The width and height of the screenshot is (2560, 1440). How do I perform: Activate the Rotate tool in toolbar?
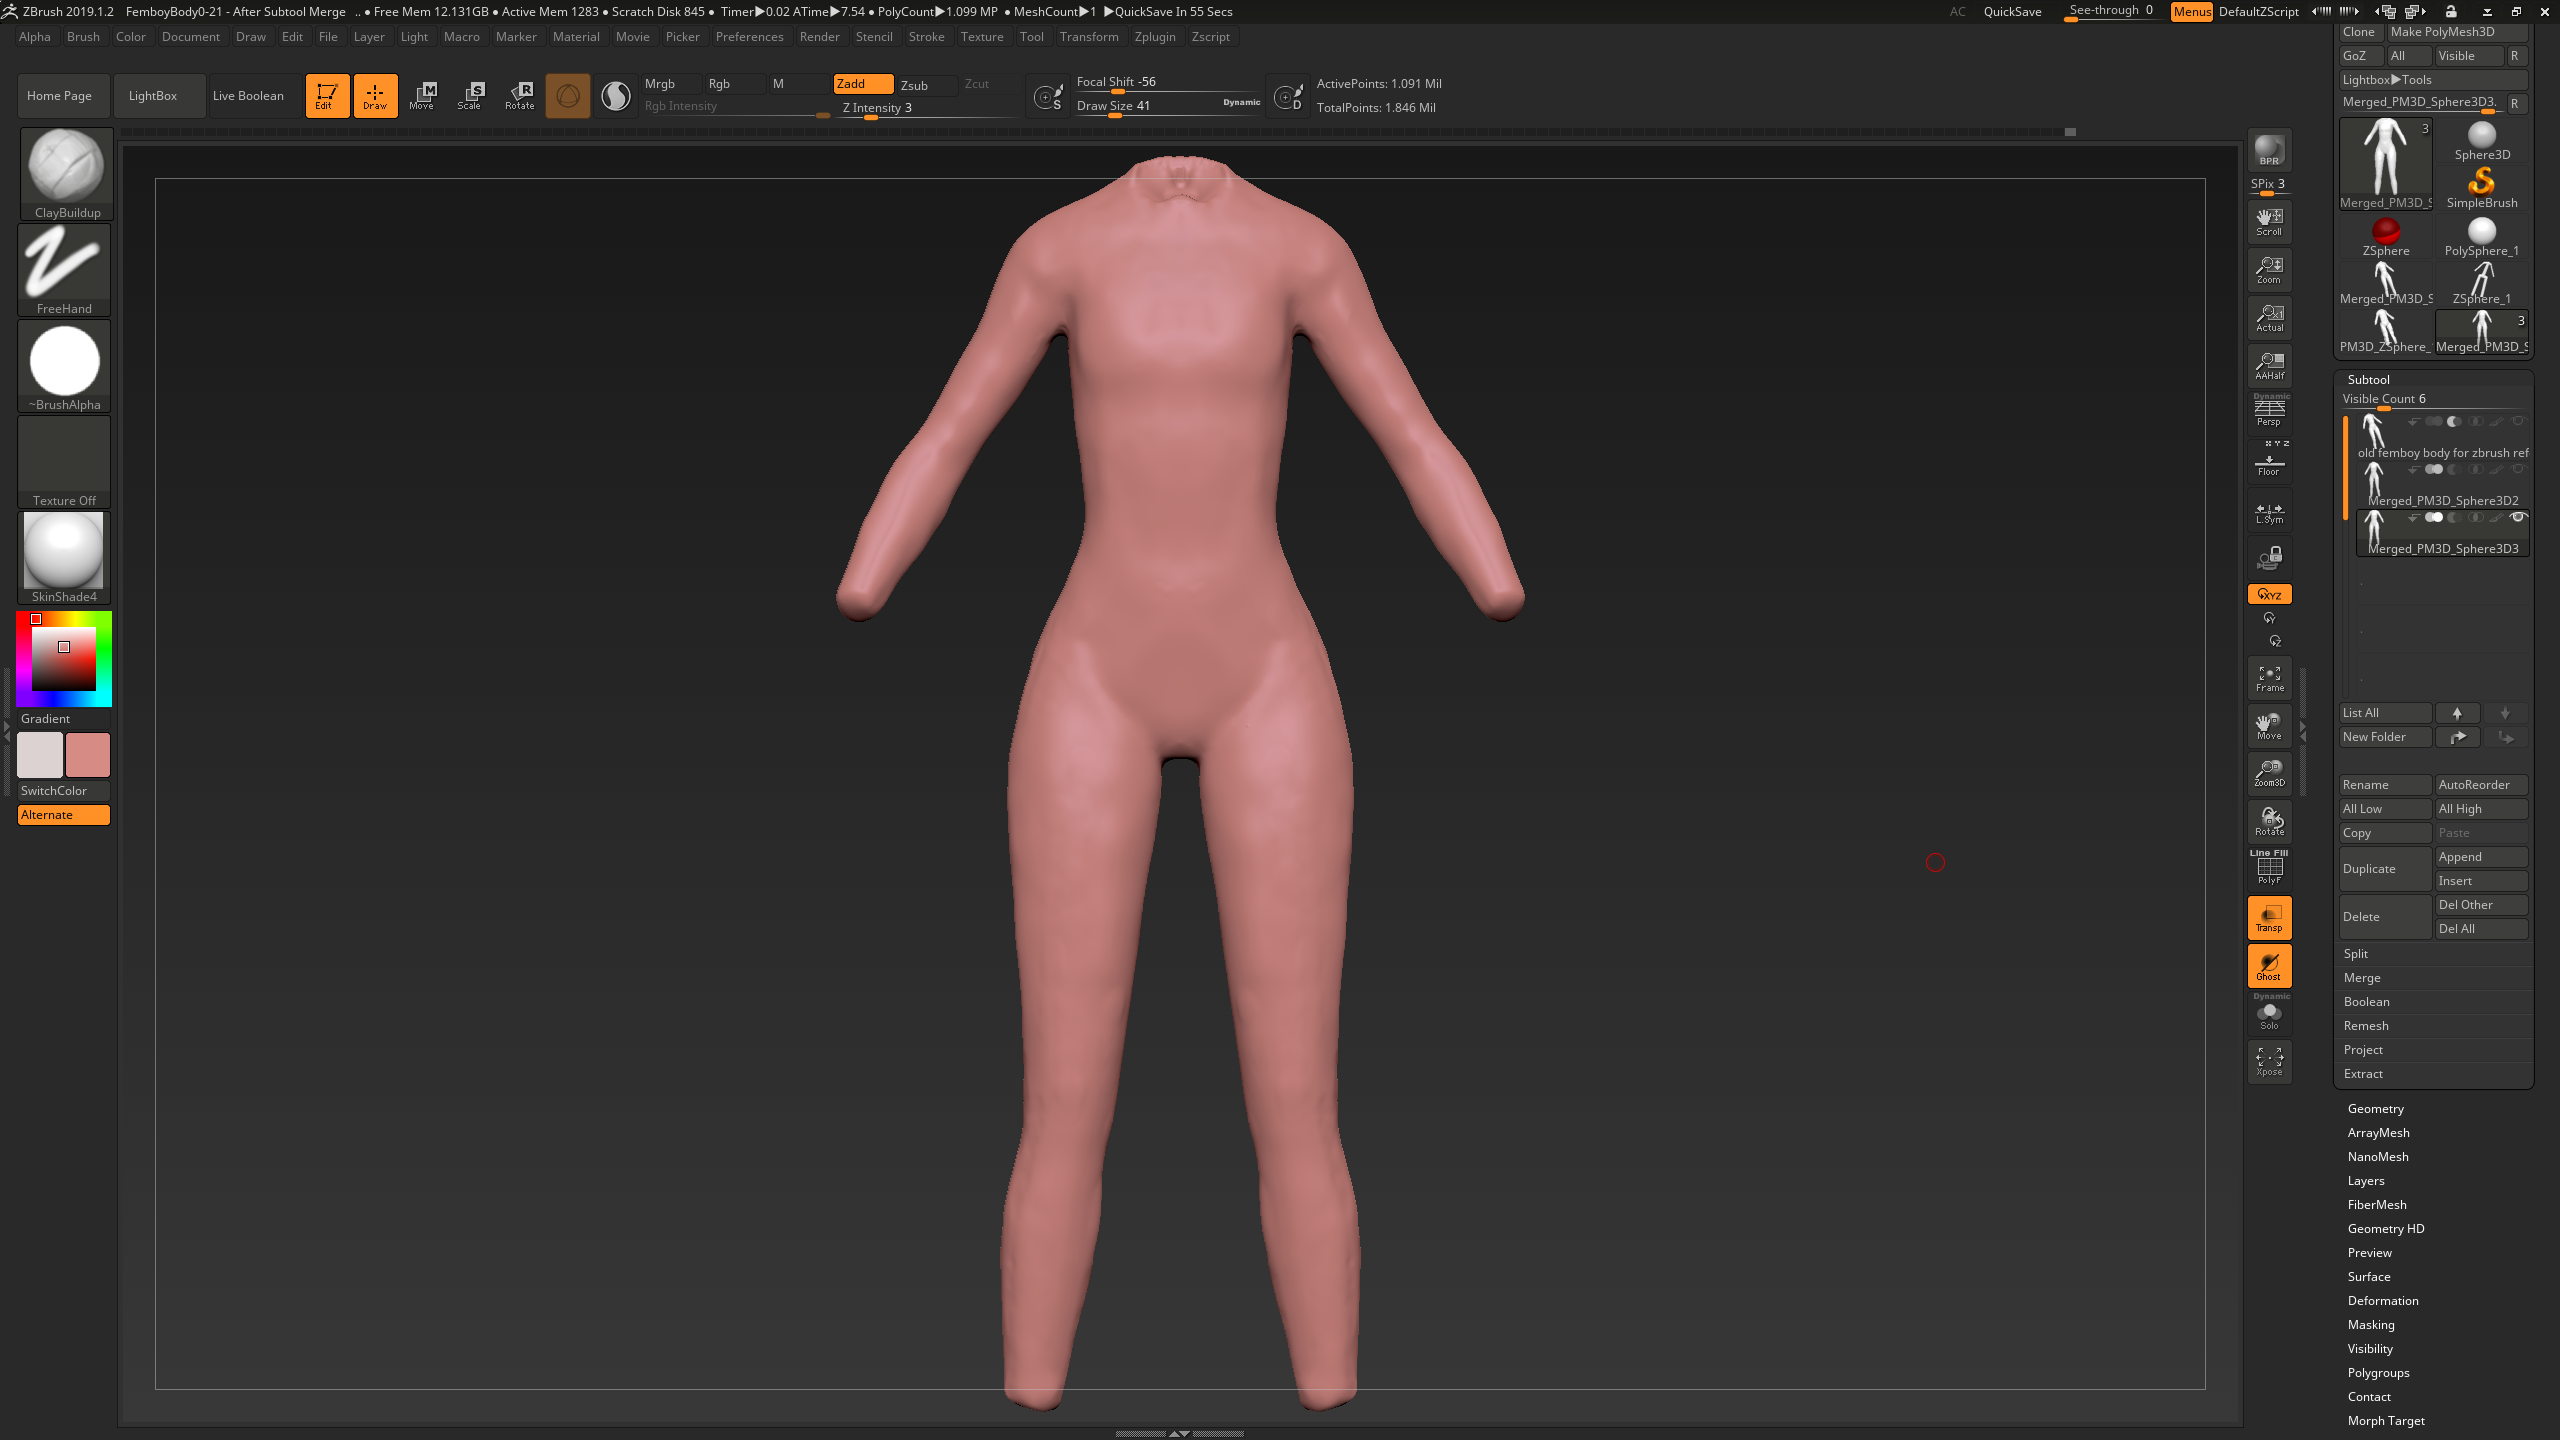tap(519, 96)
